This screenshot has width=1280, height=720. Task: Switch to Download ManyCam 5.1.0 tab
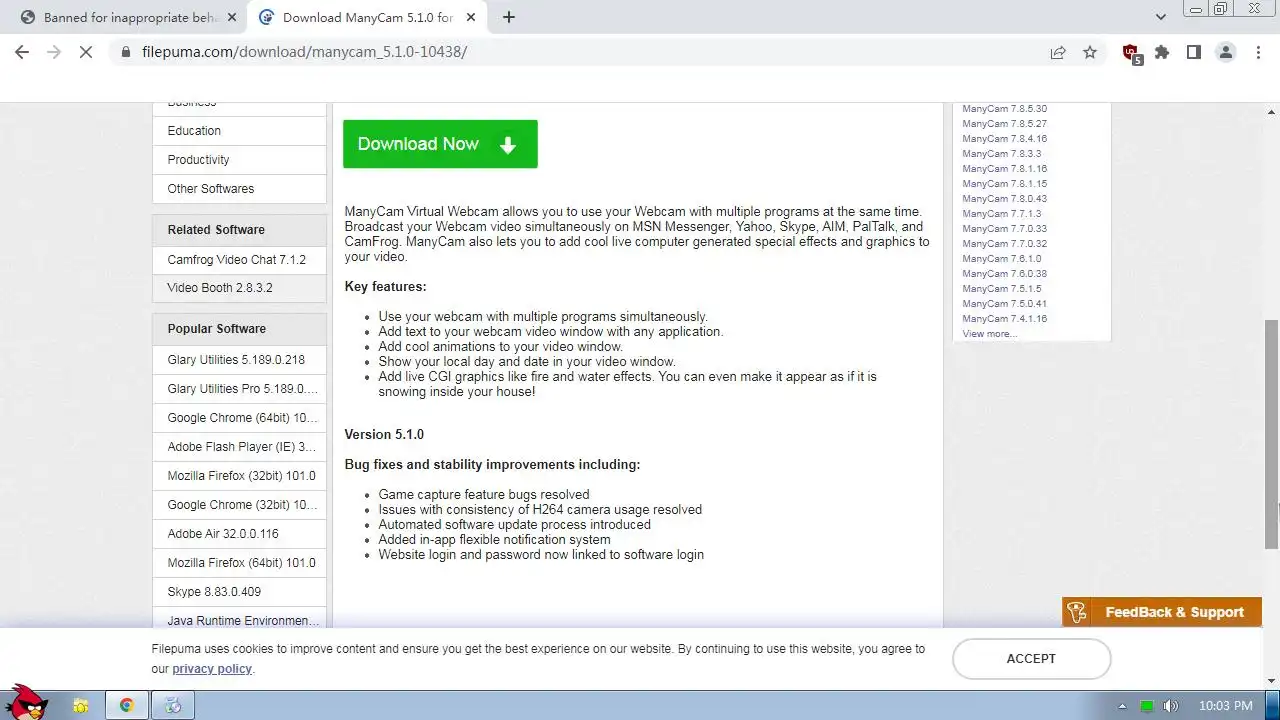pyautogui.click(x=365, y=17)
